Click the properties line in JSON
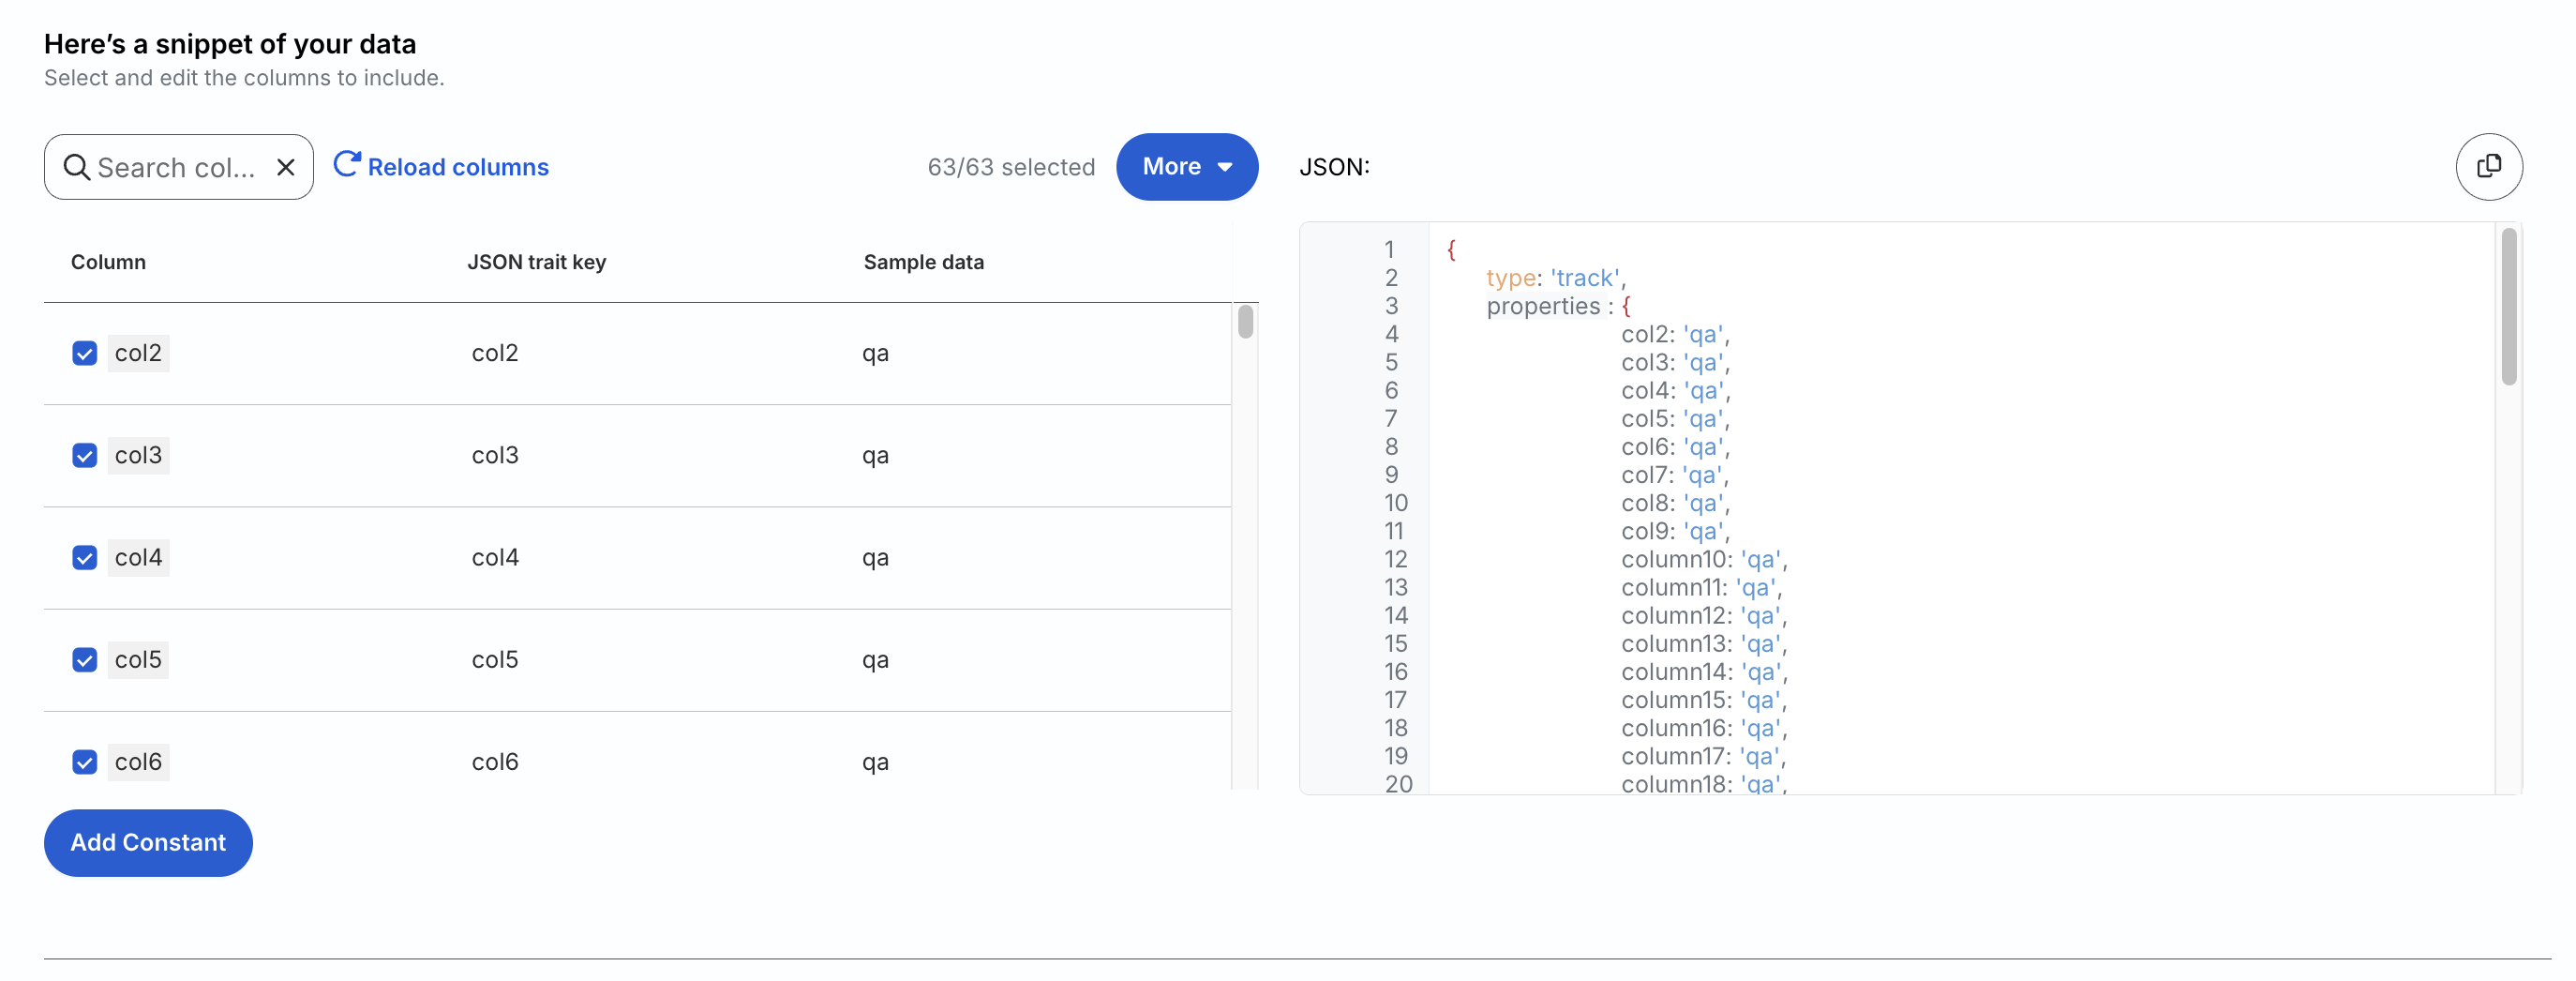The width and height of the screenshot is (2576, 981). tap(1558, 306)
